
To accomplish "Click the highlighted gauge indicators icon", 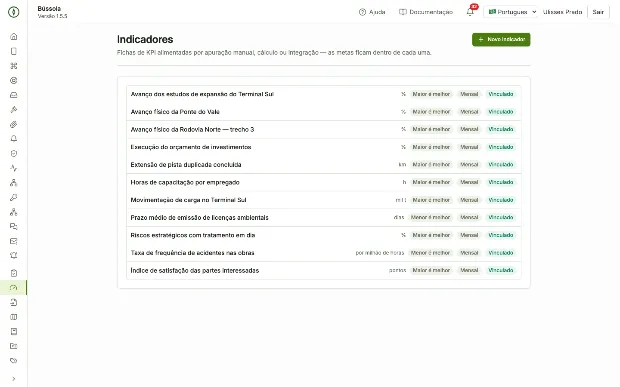I will pyautogui.click(x=13, y=287).
